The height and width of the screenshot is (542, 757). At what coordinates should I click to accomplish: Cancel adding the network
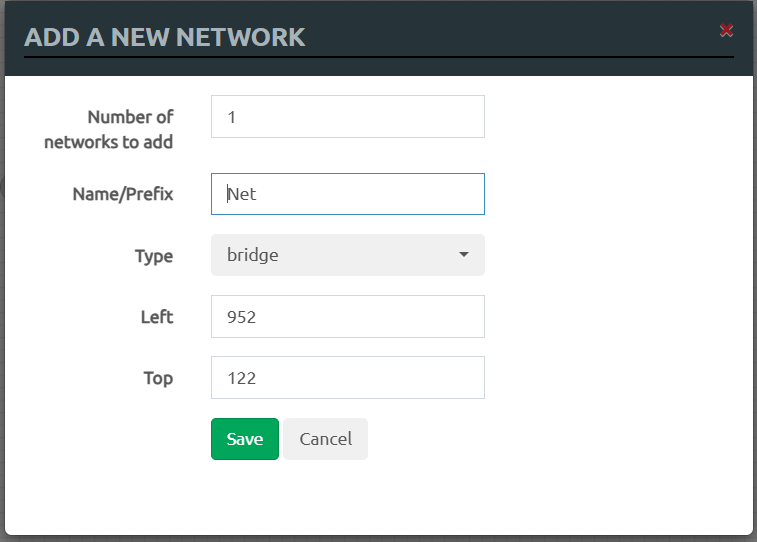[x=325, y=439]
